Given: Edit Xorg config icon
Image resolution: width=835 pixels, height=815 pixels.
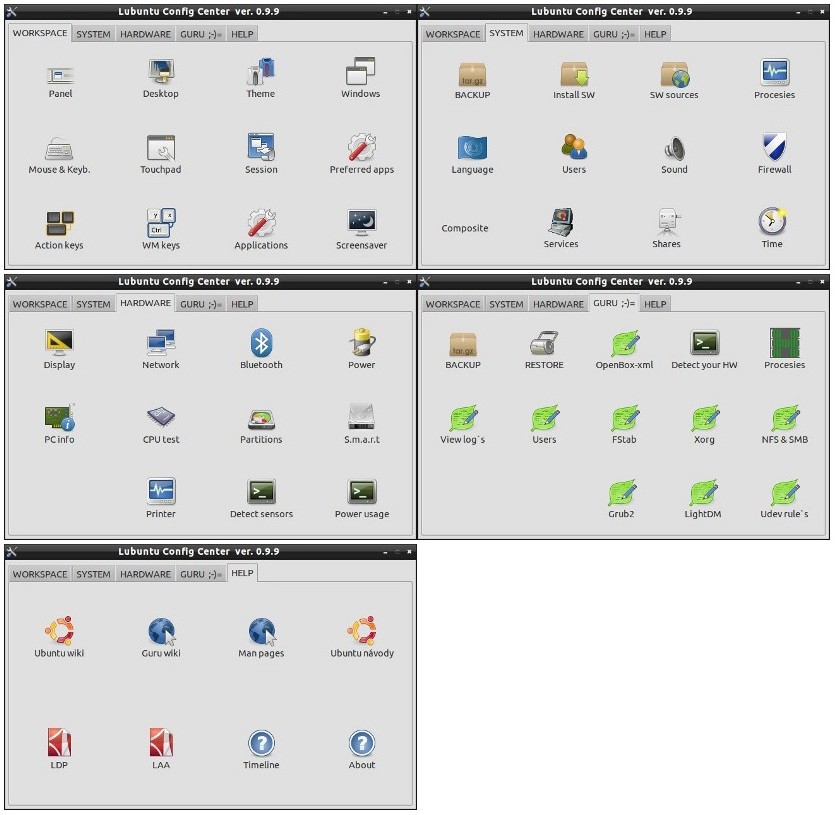Looking at the screenshot, I should [x=706, y=418].
